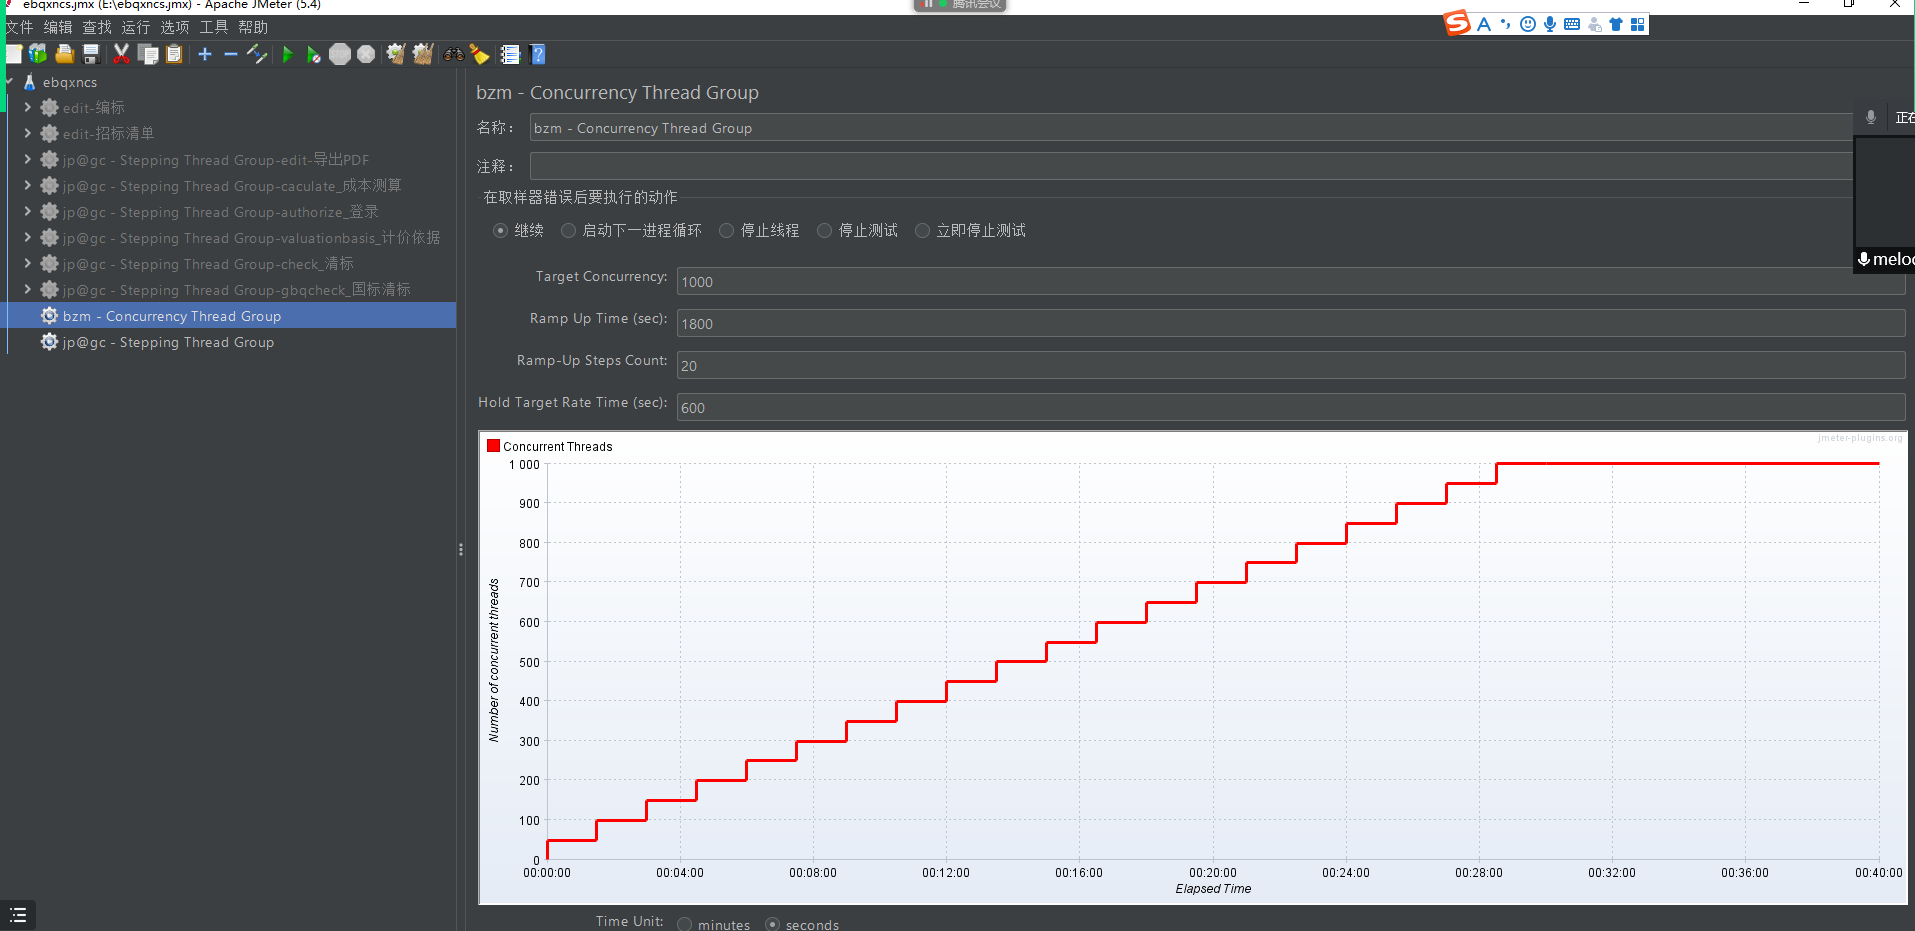The image size is (1915, 931).
Task: Select 启动下一进程循环 radio option
Action: (568, 231)
